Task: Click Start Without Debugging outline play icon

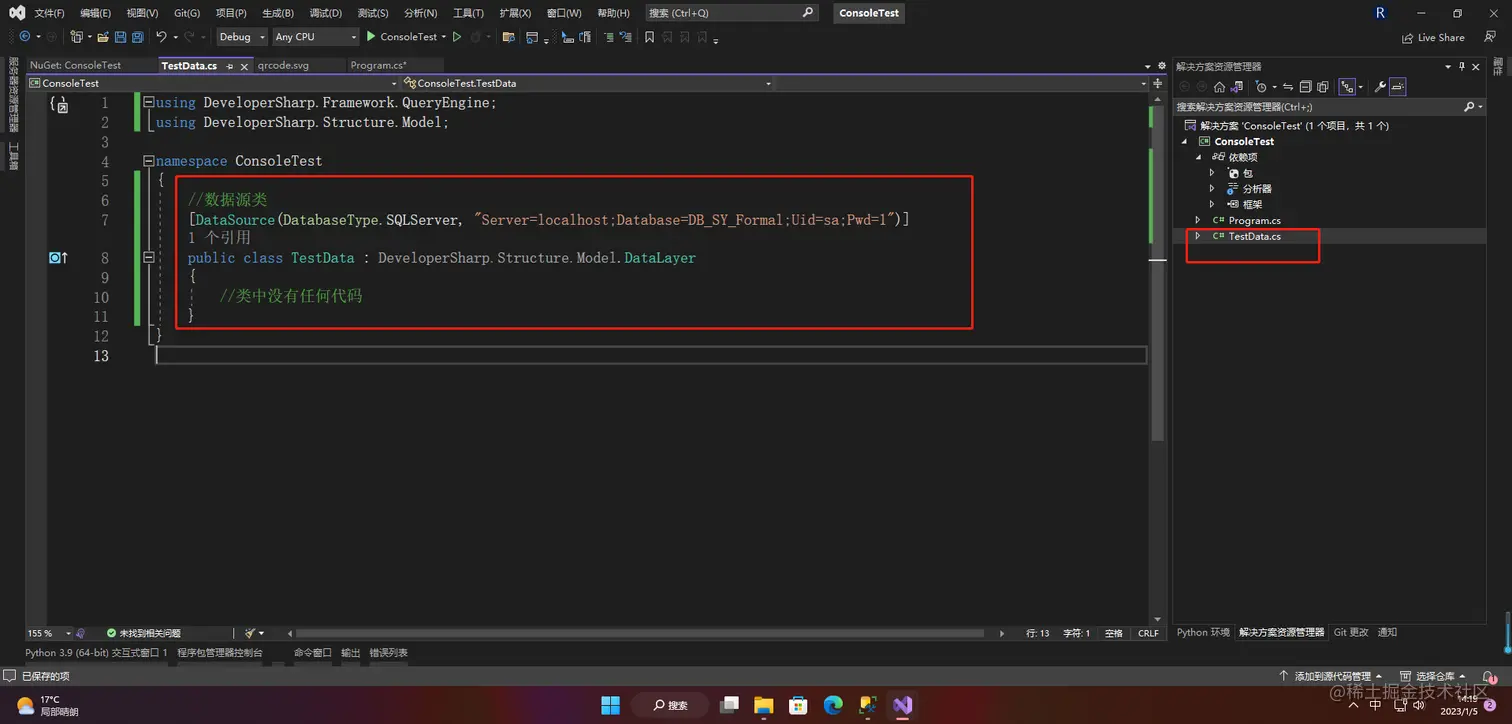Action: 457,37
